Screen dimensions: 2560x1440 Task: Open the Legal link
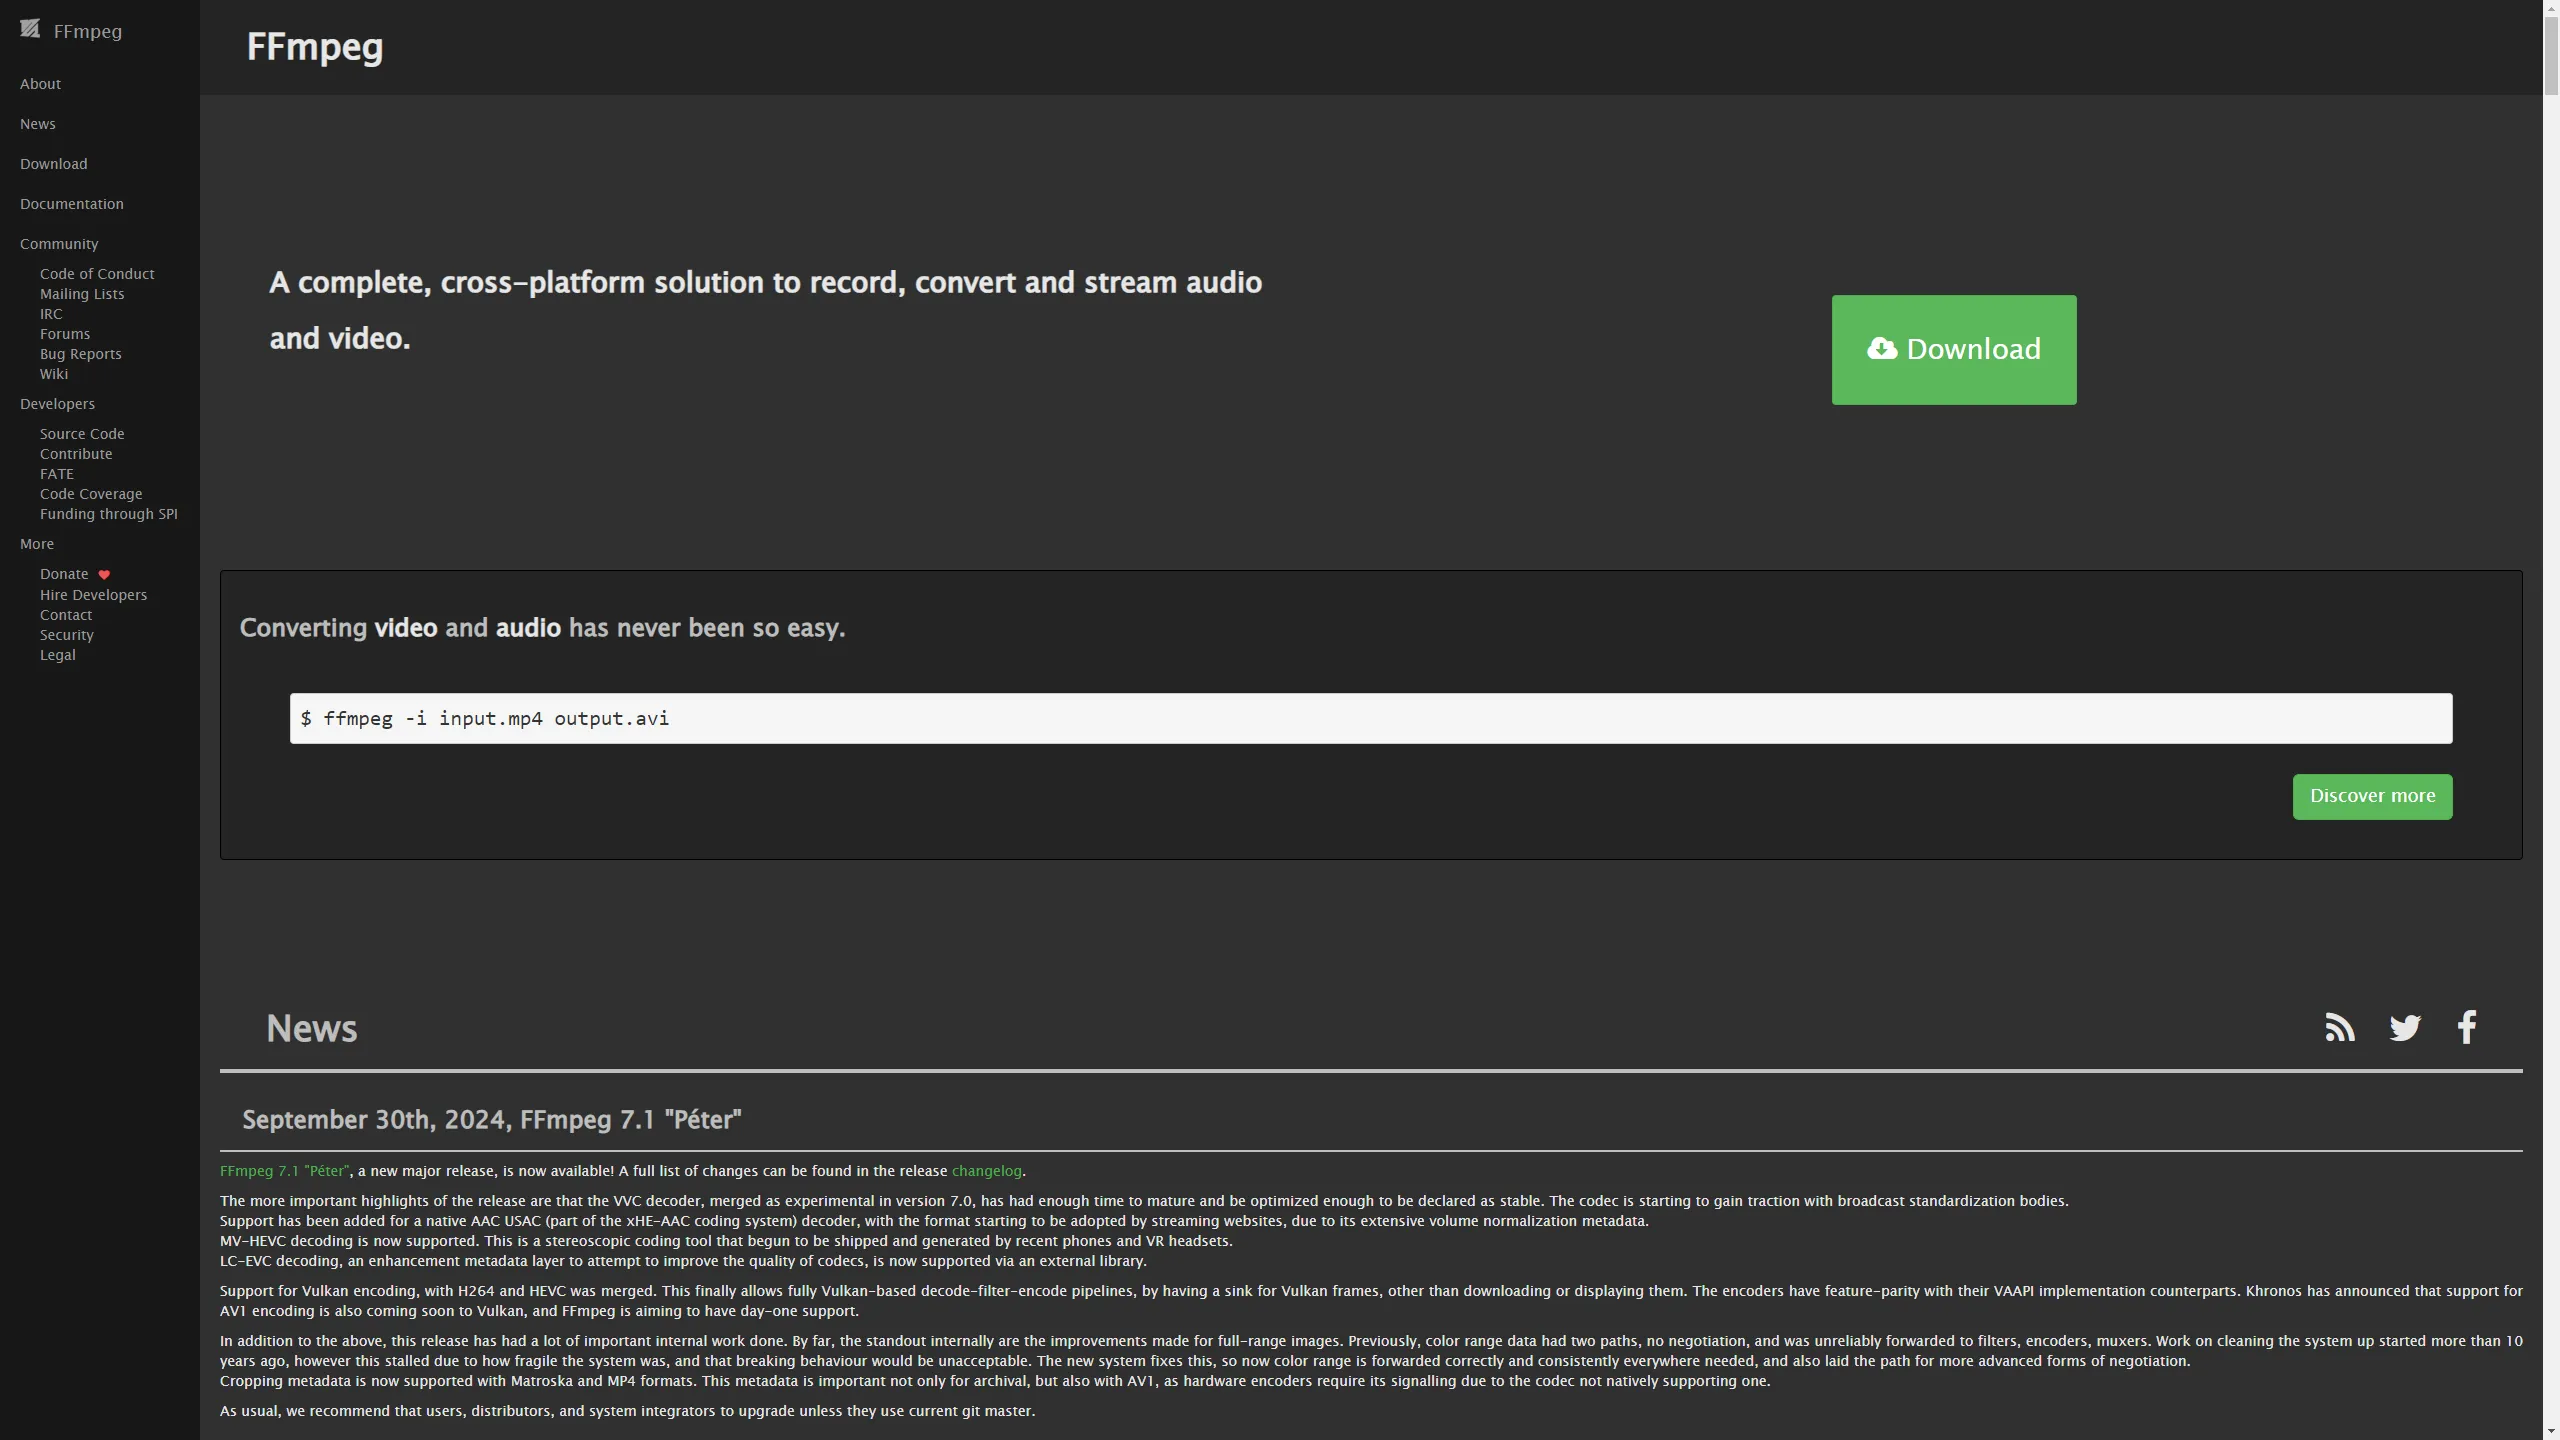coord(58,655)
